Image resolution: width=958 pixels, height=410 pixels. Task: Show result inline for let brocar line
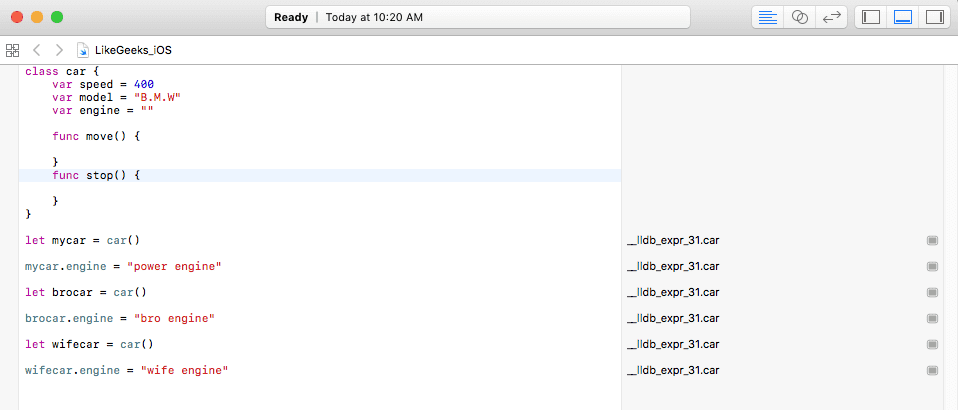pos(932,293)
